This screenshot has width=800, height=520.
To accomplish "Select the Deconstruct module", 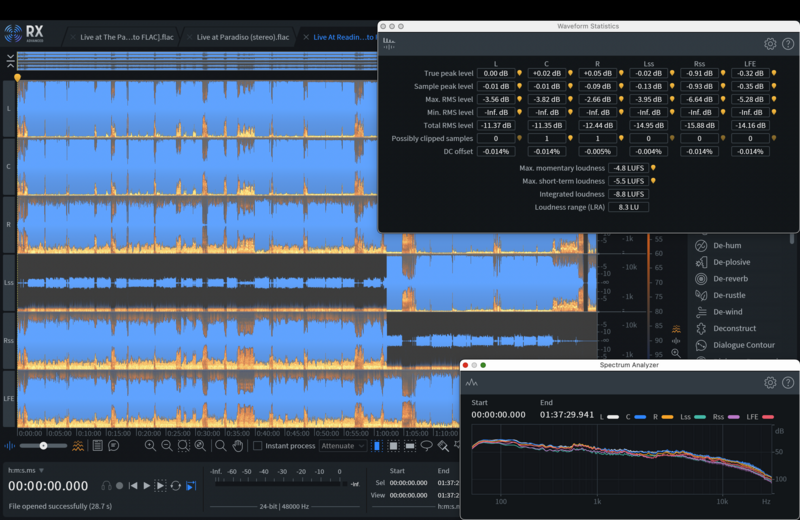I will click(734, 328).
